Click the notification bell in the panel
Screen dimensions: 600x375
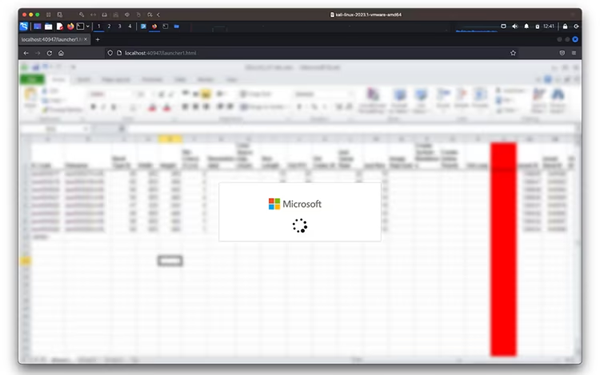point(526,26)
